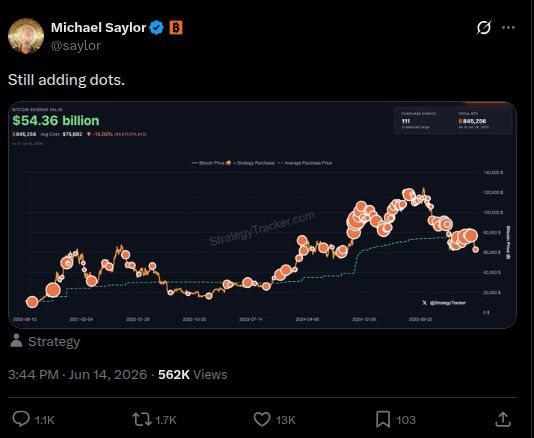This screenshot has width=534, height=438.
Task: Click the Grok circle-slash icon
Action: tap(484, 28)
